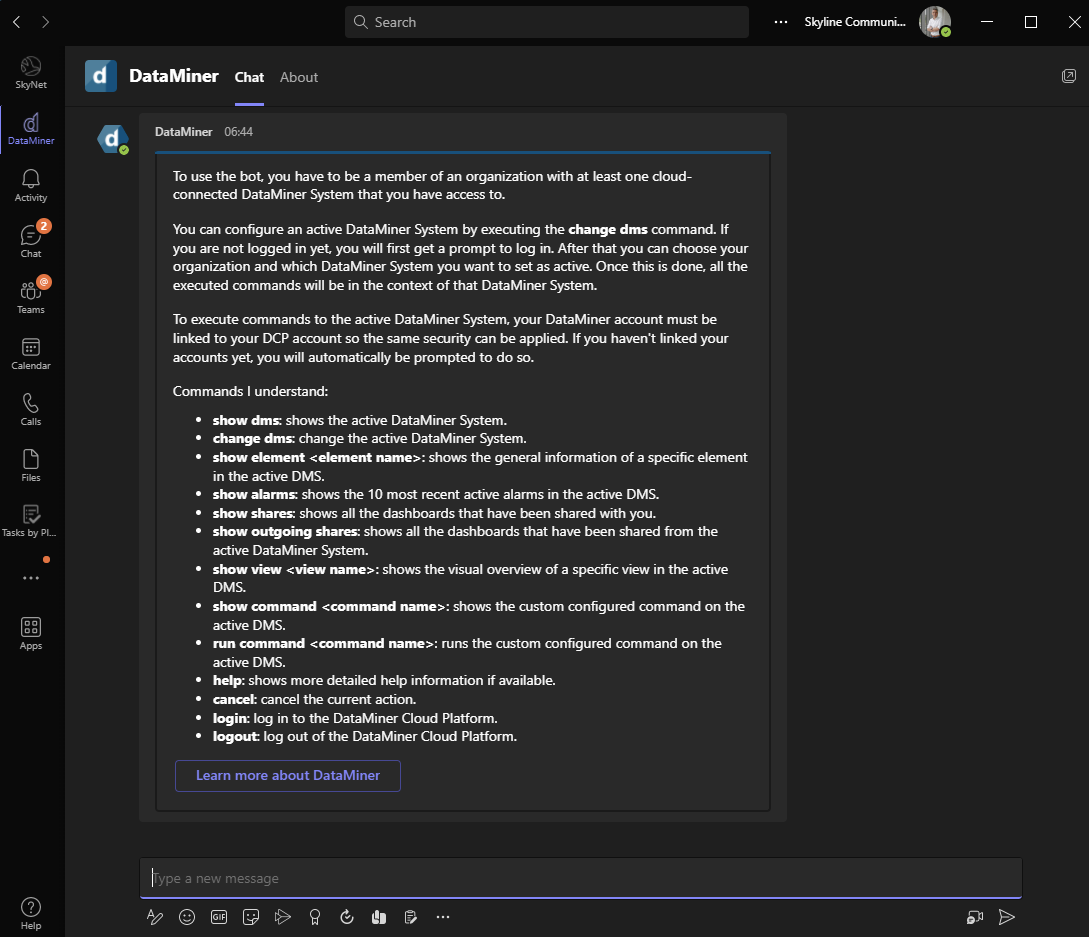This screenshot has height=937, width=1089.
Task: Click the 'show outgoing shares' command text
Action: [x=285, y=532]
